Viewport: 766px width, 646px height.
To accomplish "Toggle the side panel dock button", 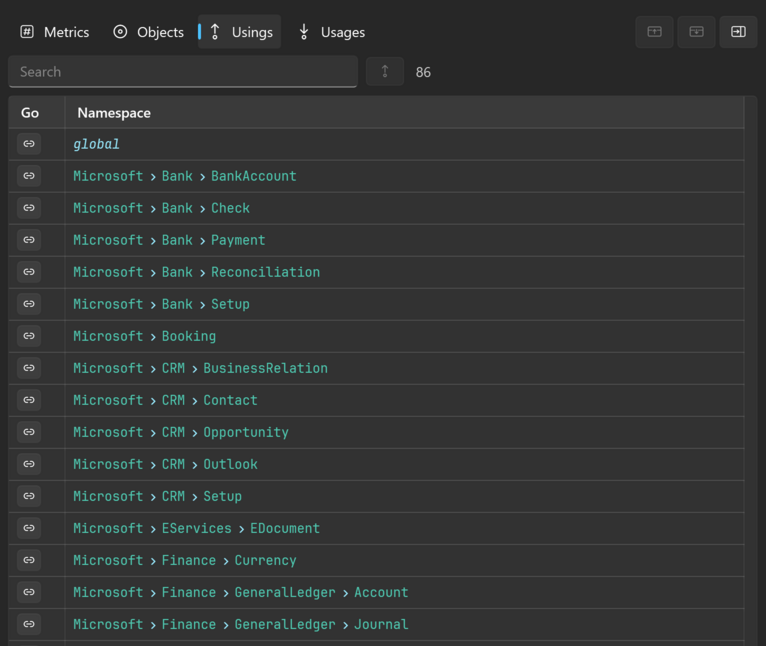I will pyautogui.click(x=738, y=32).
